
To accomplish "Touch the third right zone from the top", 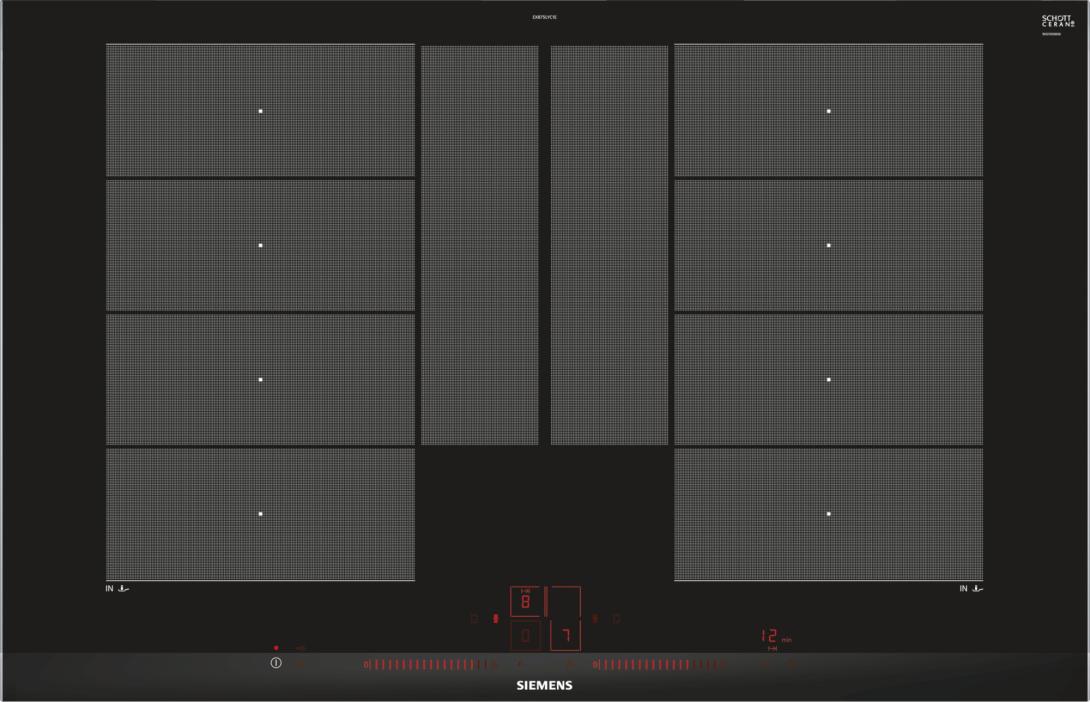I will (829, 380).
